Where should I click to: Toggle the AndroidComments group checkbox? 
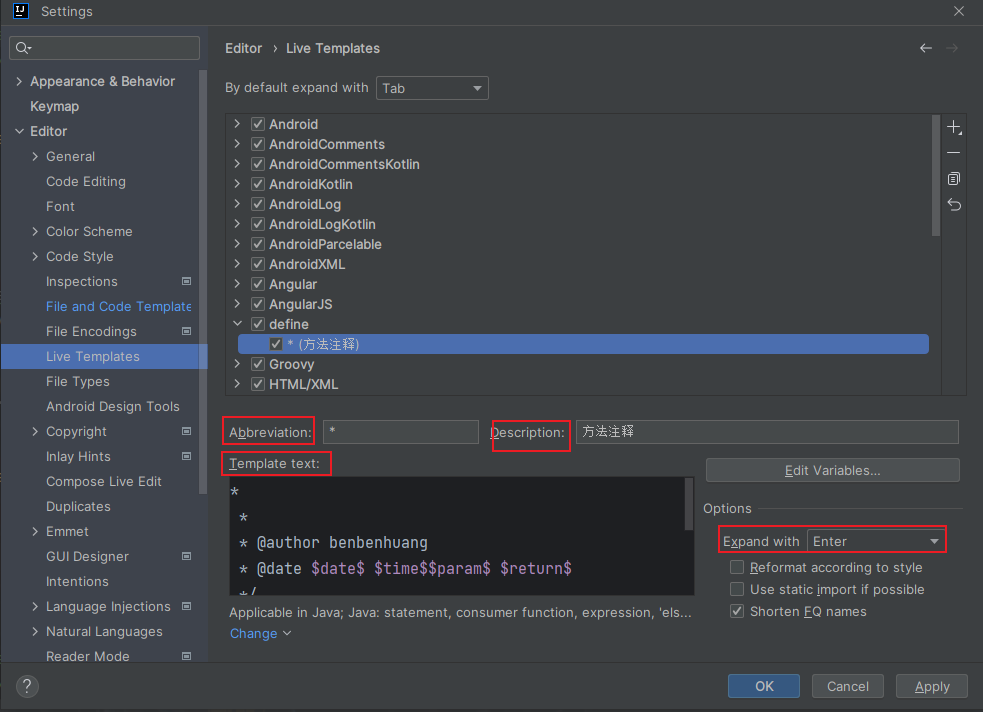[258, 144]
